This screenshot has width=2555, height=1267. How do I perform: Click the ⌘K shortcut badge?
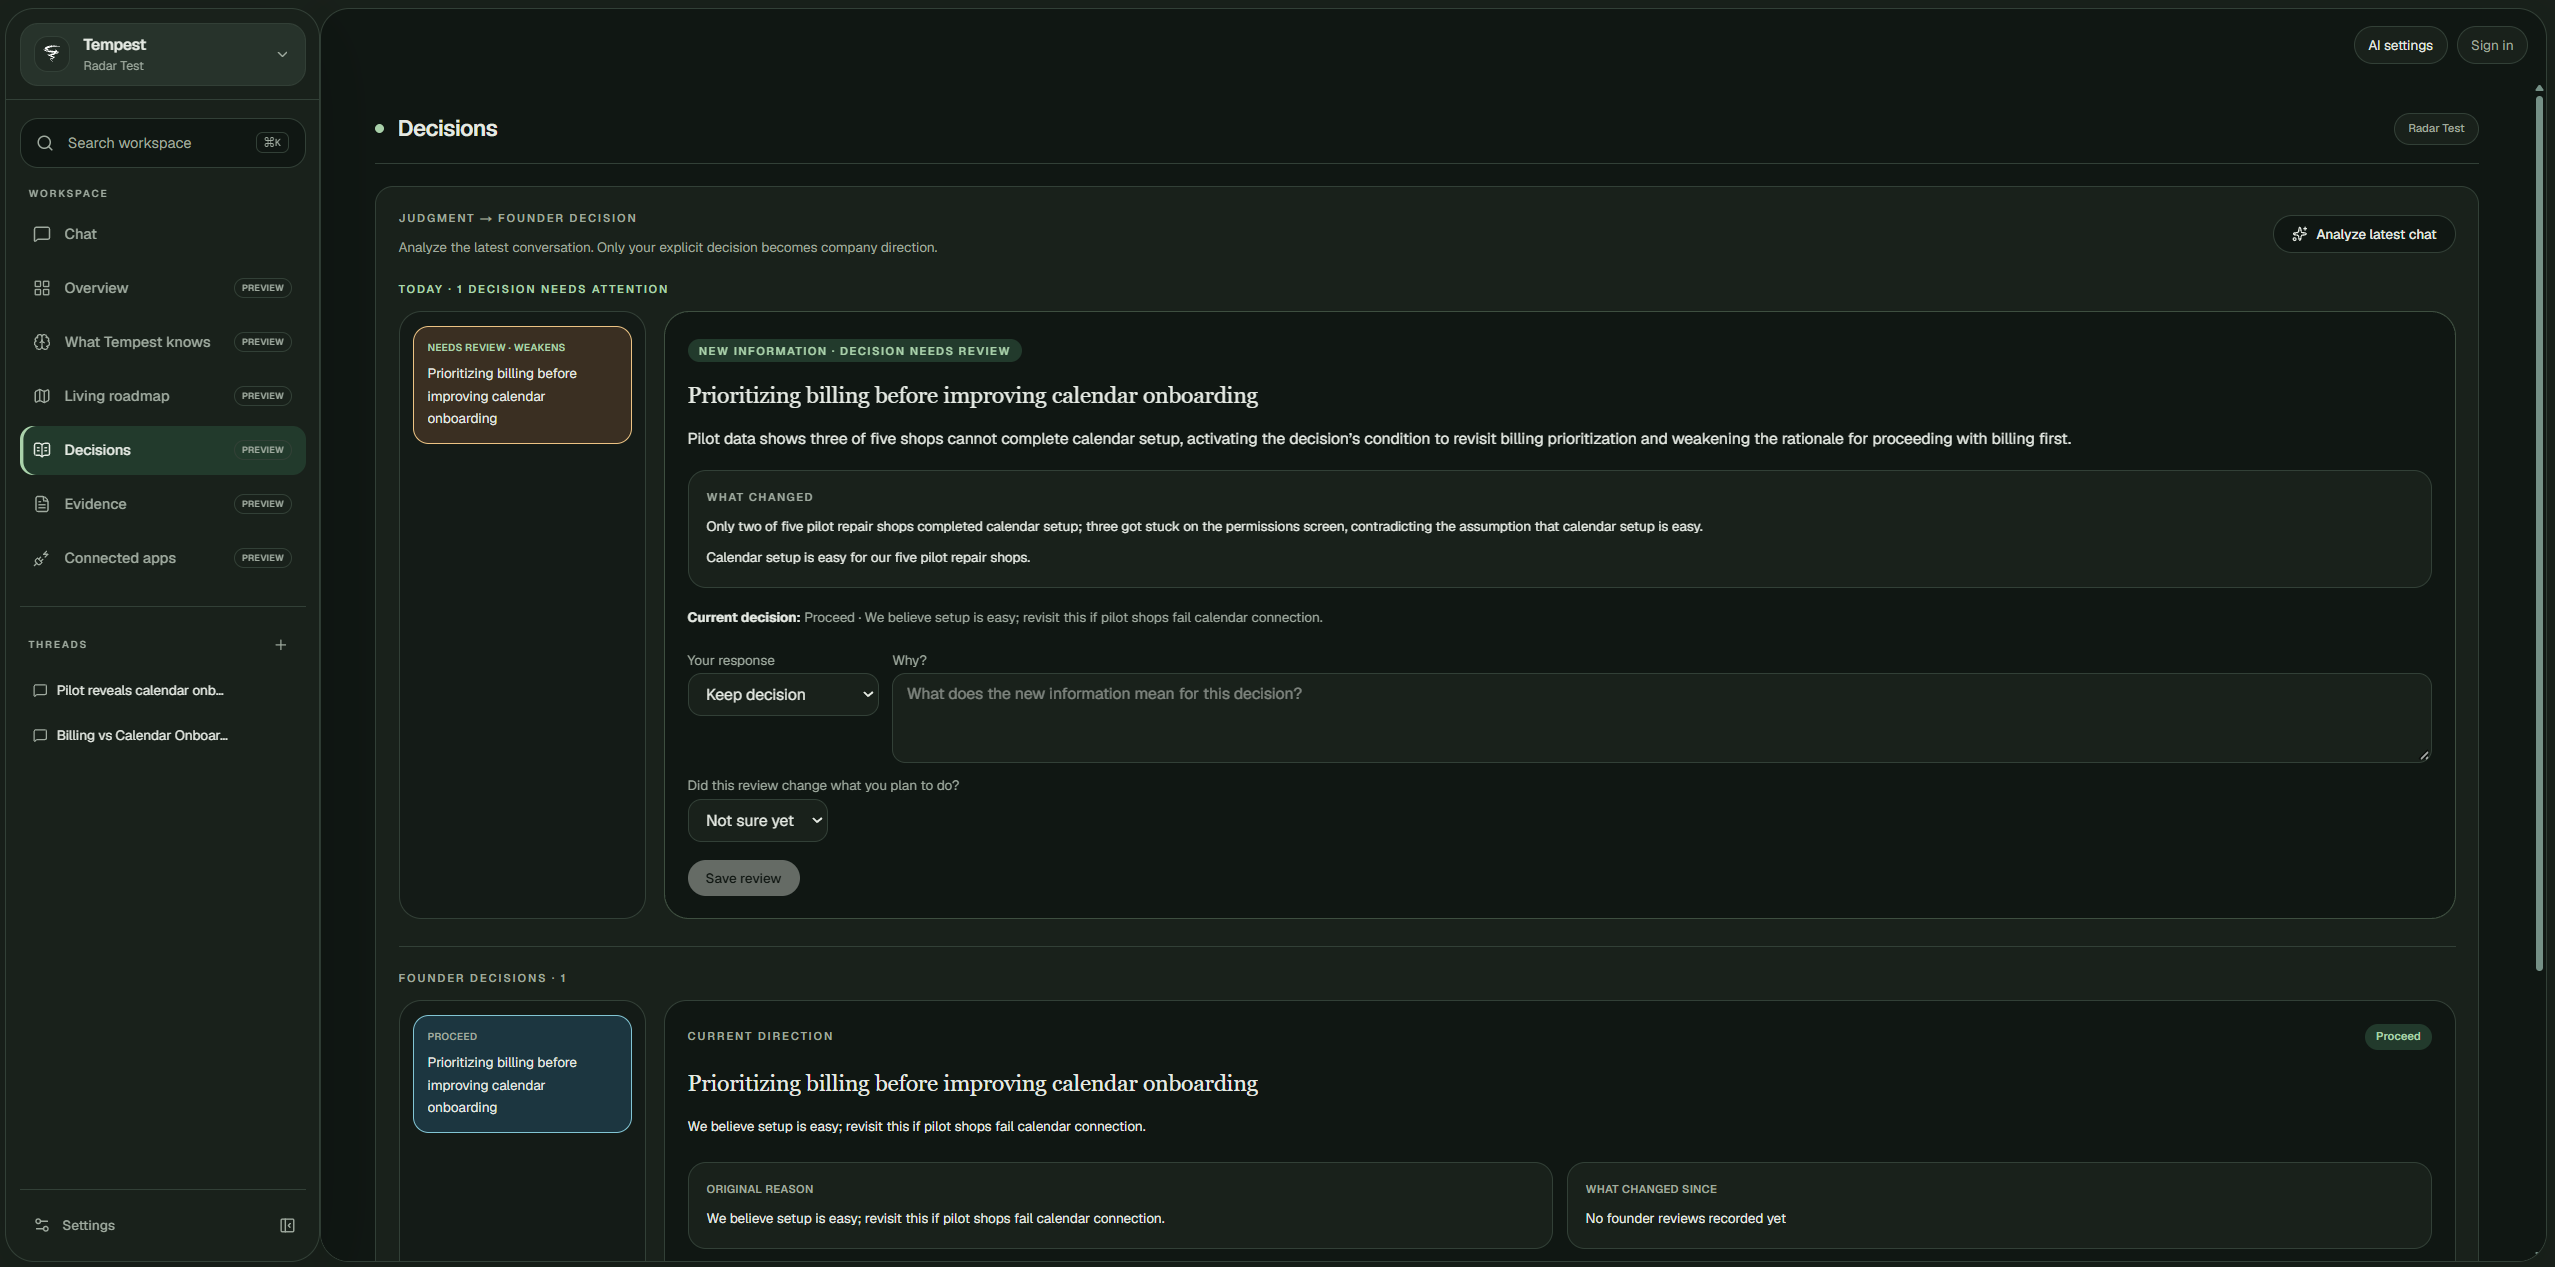click(272, 143)
